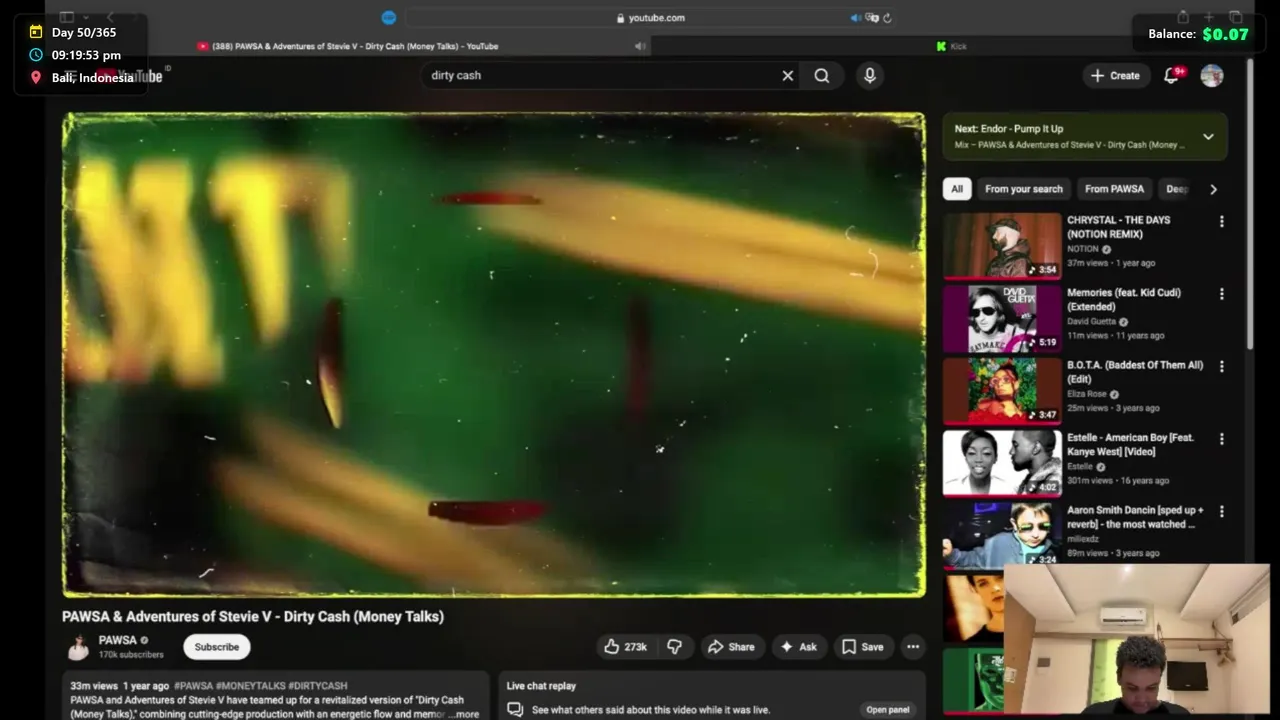Click the magnifier search button

point(822,76)
